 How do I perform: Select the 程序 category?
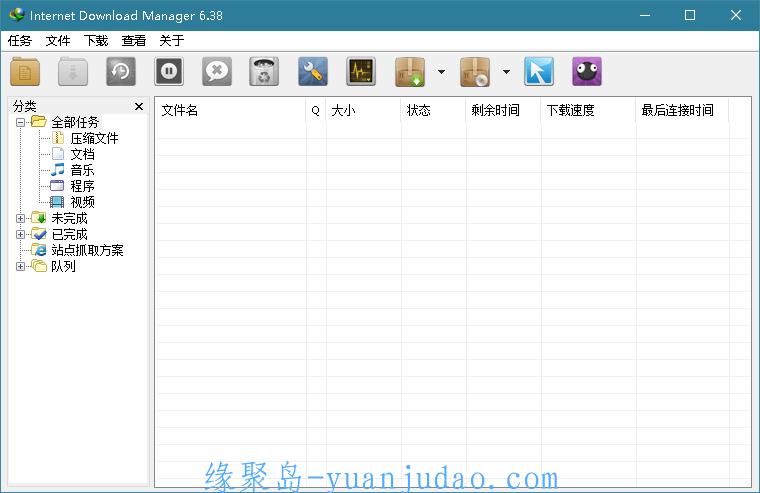pyautogui.click(x=82, y=186)
